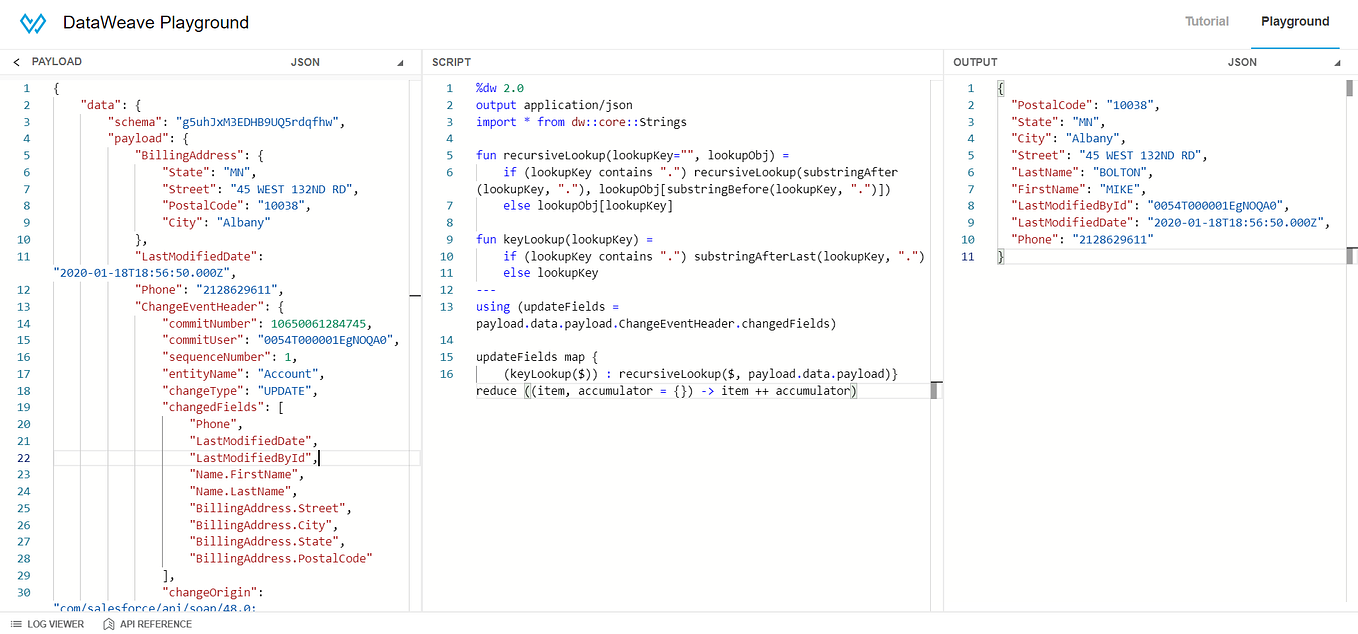This screenshot has height=634, width=1358.
Task: Select the Playground tab
Action: click(x=1295, y=21)
